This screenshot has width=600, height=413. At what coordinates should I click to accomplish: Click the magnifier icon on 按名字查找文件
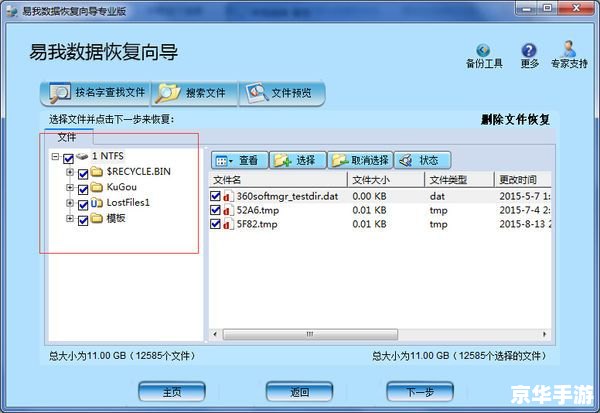coord(59,93)
